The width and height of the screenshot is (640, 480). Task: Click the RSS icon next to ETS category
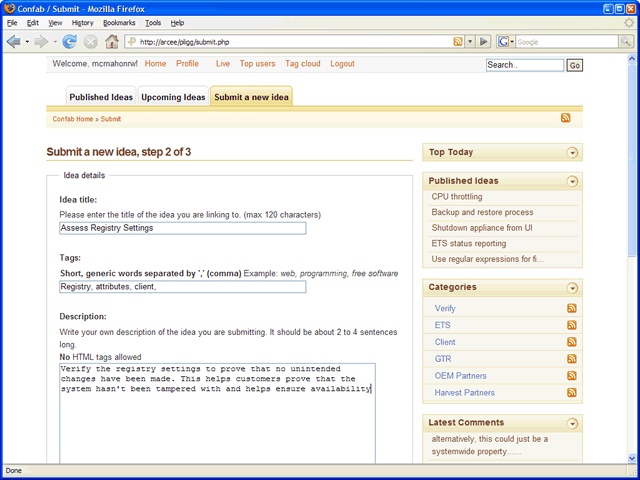(x=572, y=325)
